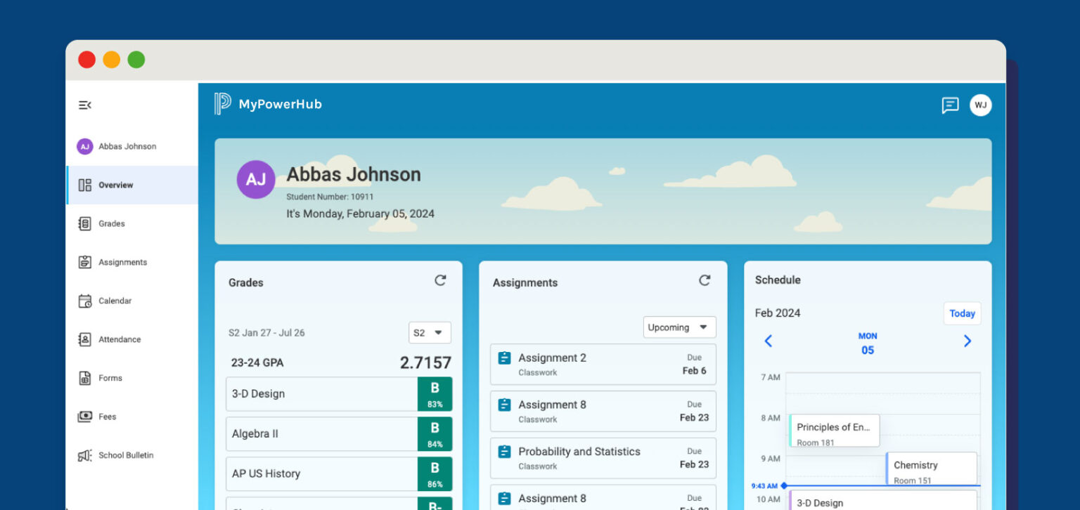
Task: Open the messages chat icon
Action: click(950, 105)
